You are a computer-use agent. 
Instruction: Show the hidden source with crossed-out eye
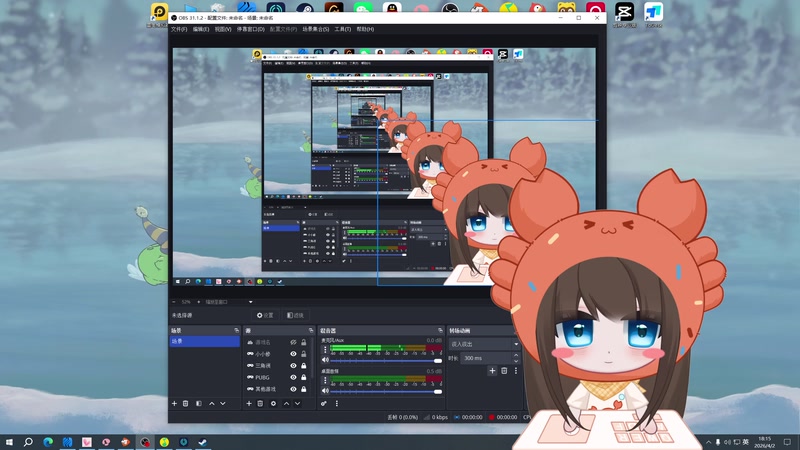tap(293, 342)
